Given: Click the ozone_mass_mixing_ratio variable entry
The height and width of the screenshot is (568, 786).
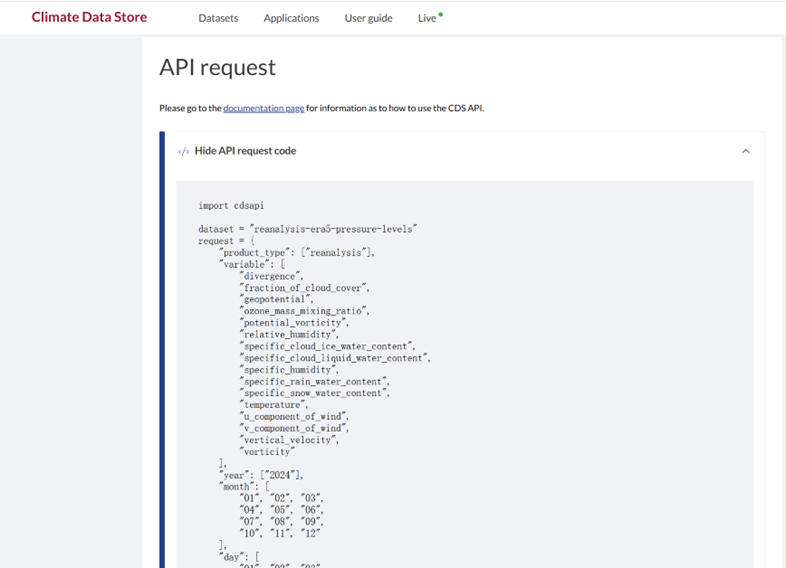Looking at the screenshot, I should tap(304, 311).
